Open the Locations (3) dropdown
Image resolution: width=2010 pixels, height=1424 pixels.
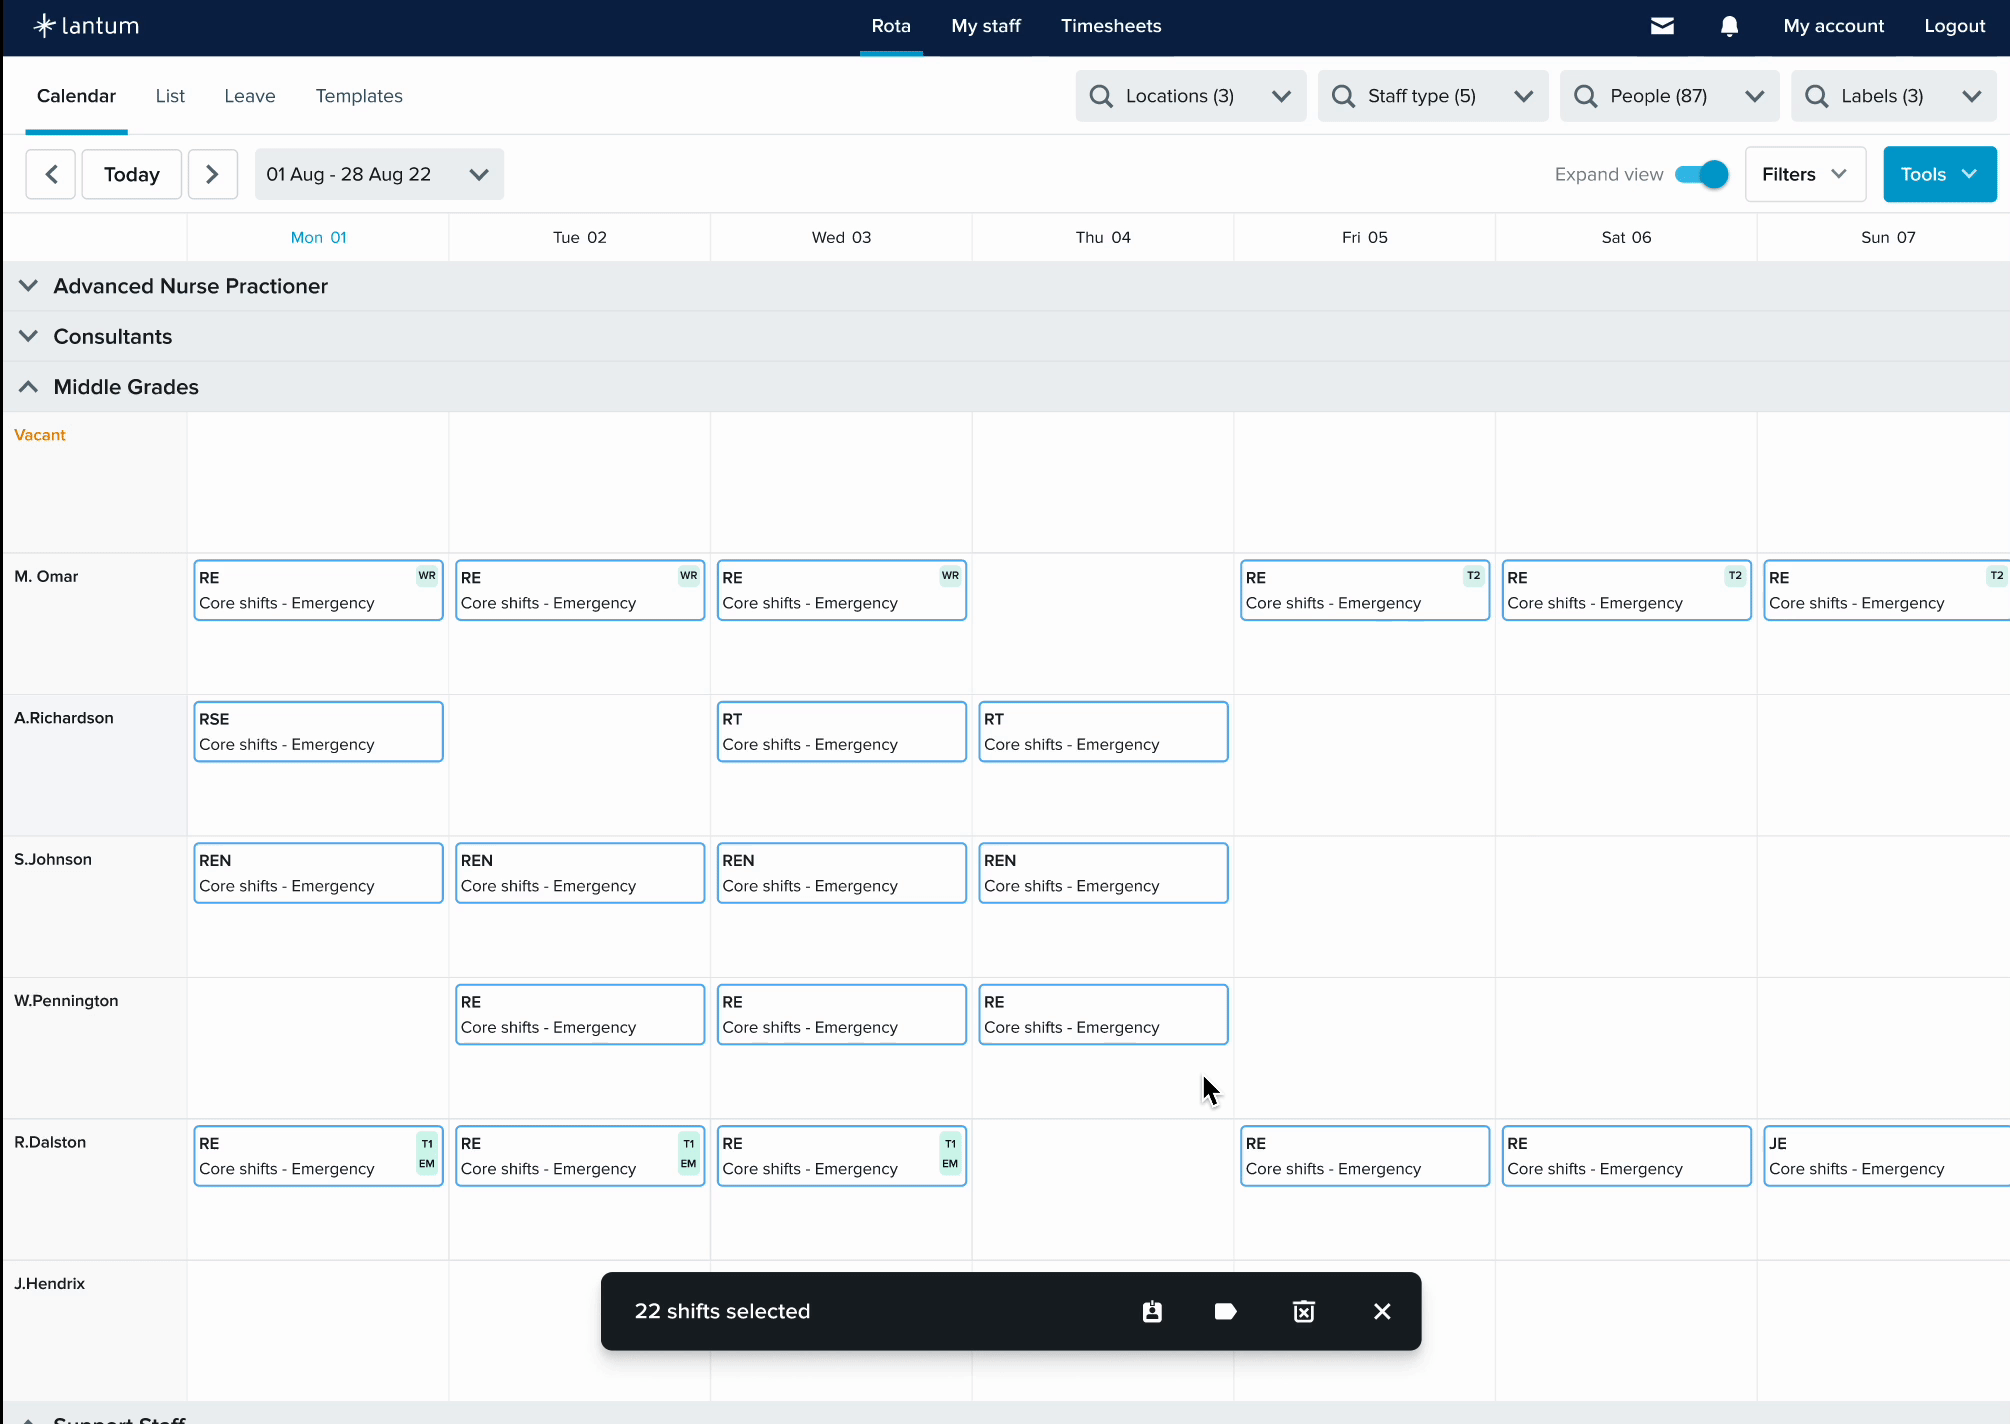[x=1190, y=96]
